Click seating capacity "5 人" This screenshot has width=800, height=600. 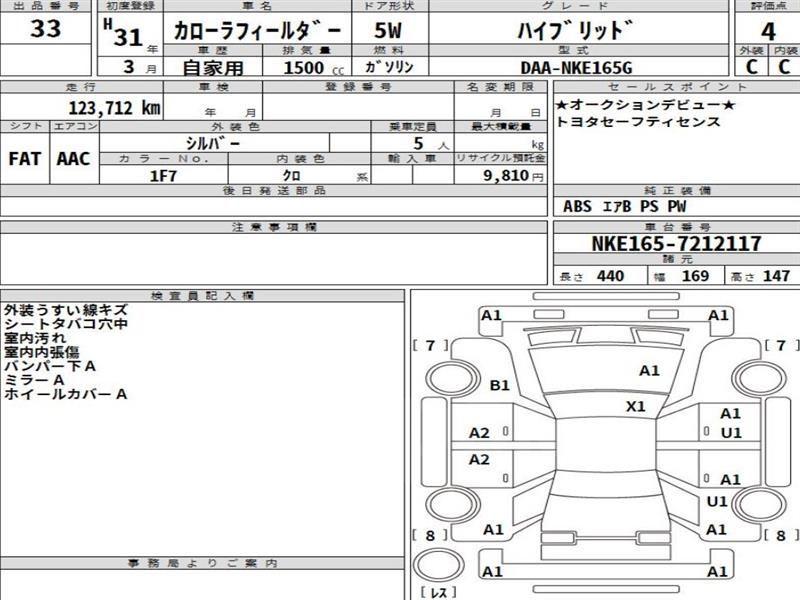click(431, 144)
